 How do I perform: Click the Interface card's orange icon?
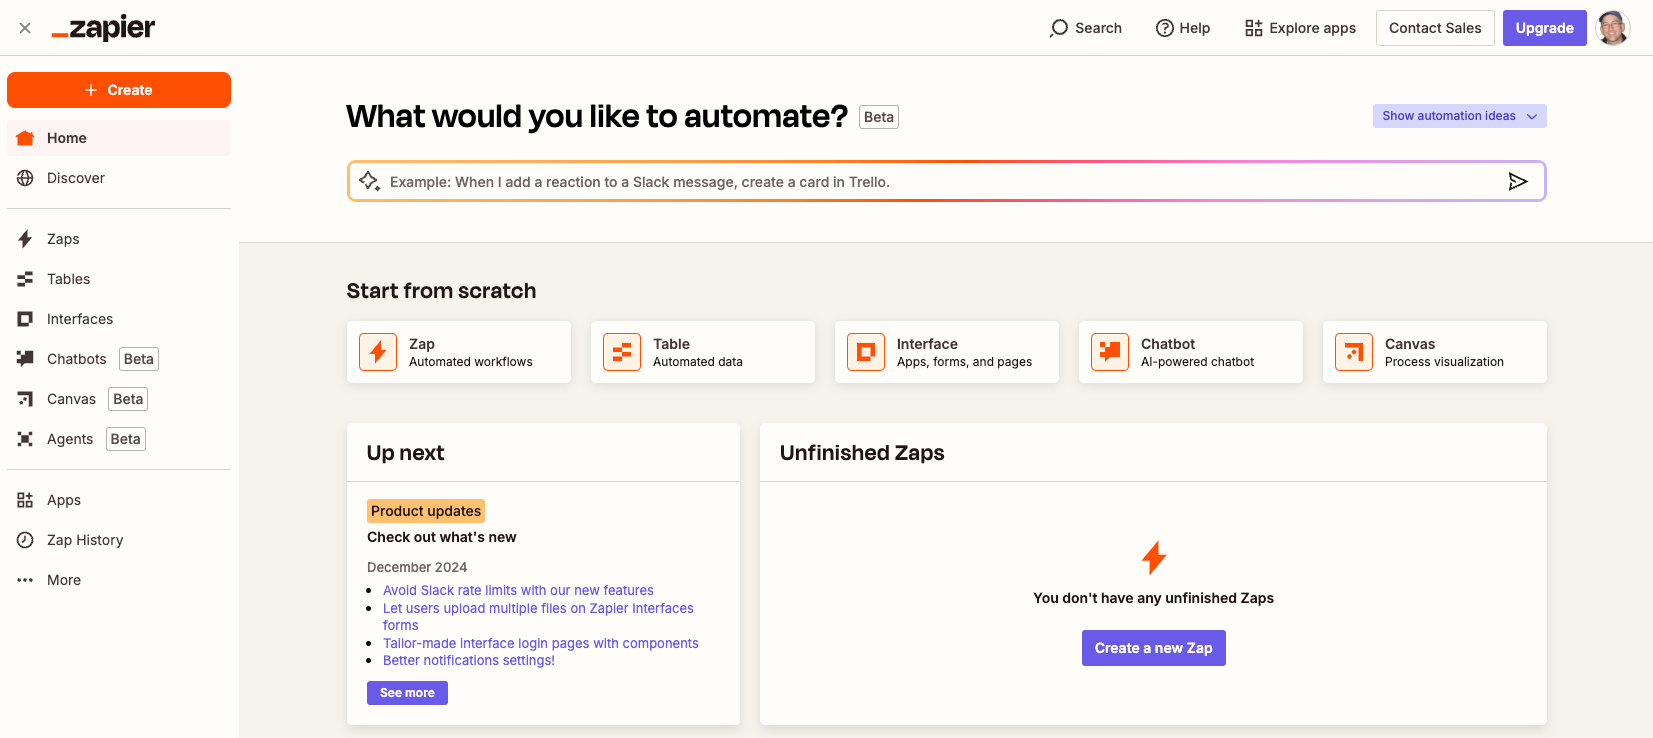click(866, 352)
